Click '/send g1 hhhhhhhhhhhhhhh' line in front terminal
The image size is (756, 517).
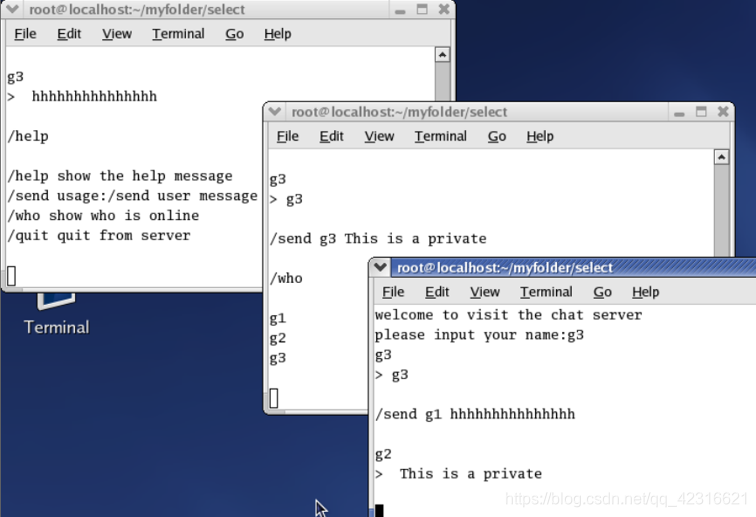pos(475,414)
